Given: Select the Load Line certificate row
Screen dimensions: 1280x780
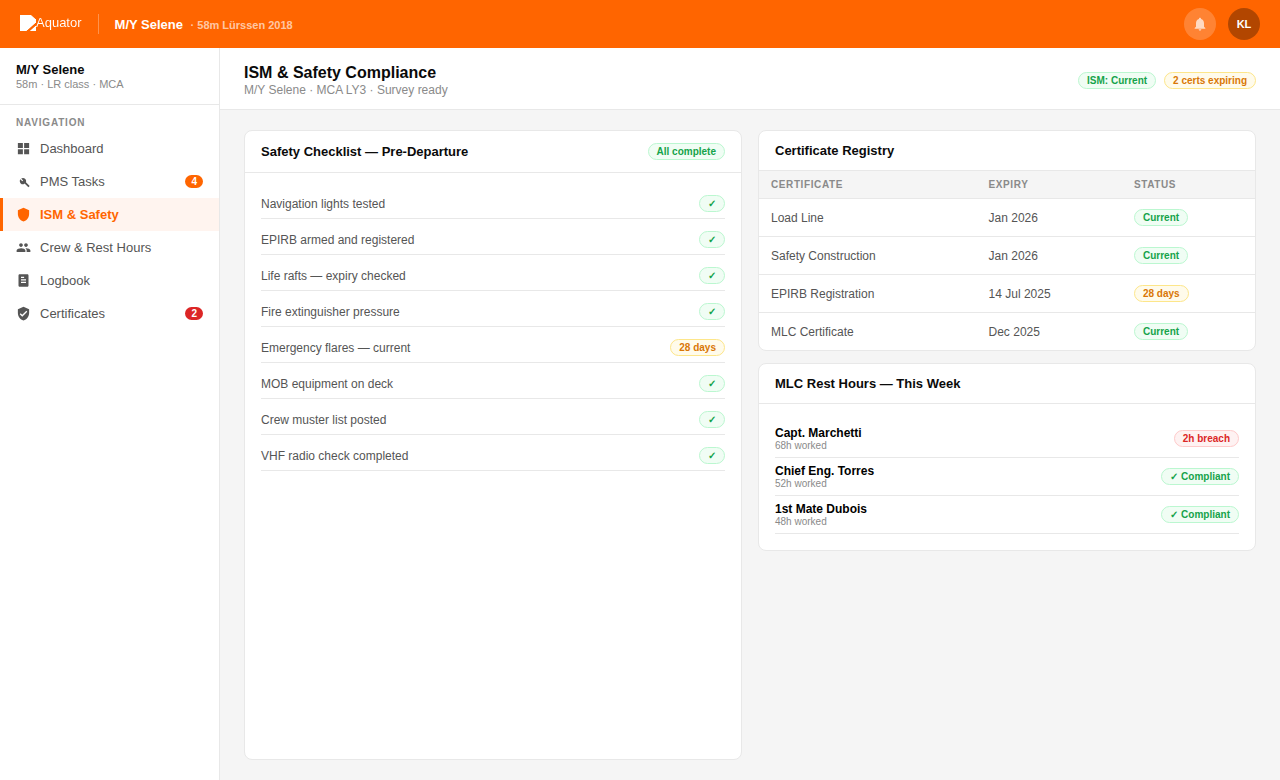Looking at the screenshot, I should pyautogui.click(x=1007, y=218).
